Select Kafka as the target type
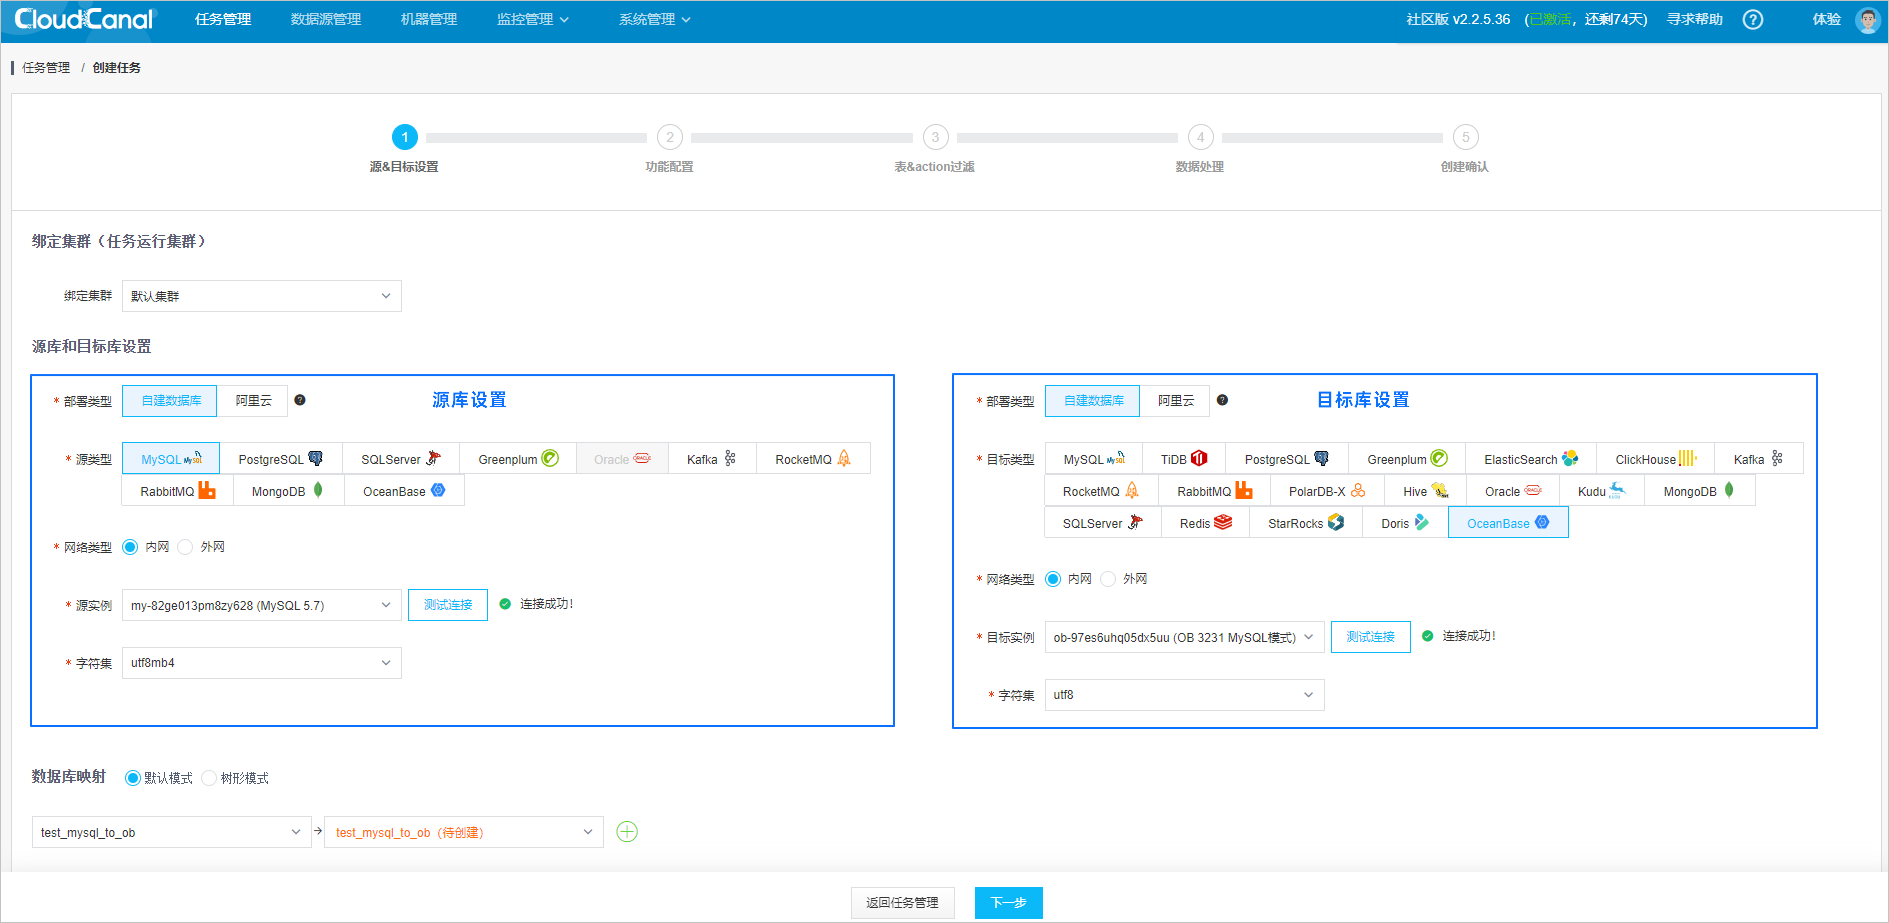The image size is (1889, 923). click(1758, 458)
